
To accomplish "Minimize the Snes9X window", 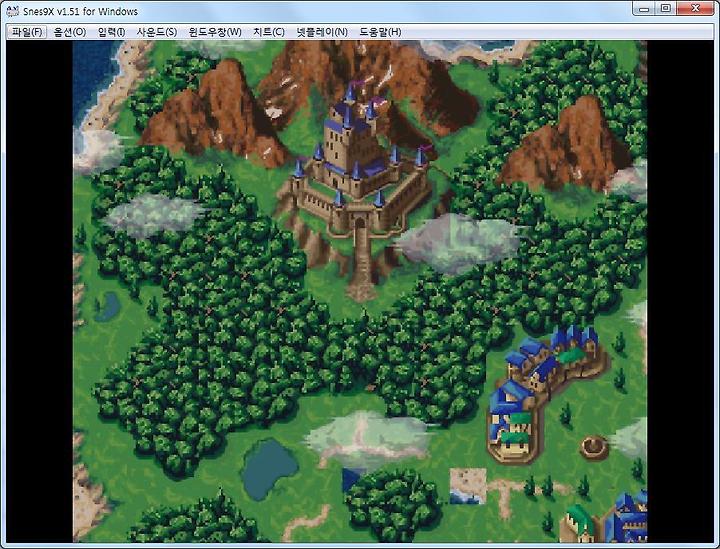I will click(644, 8).
